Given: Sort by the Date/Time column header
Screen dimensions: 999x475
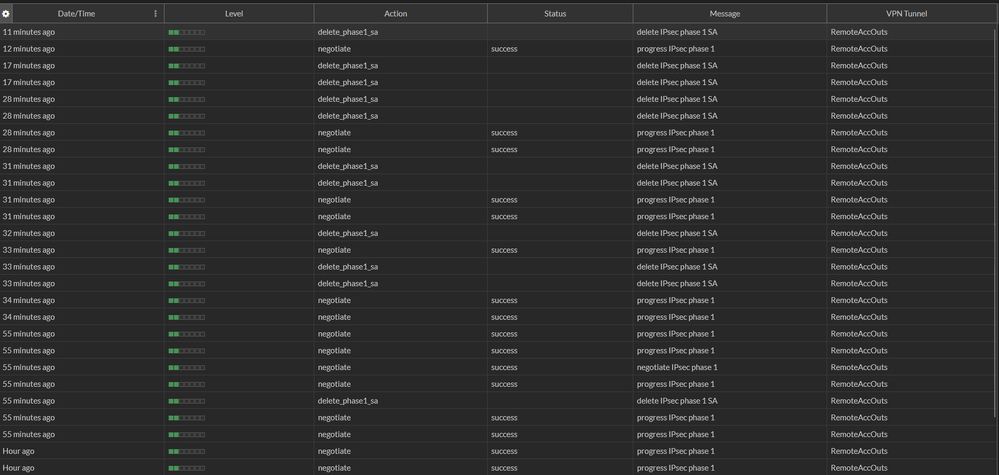Looking at the screenshot, I should coord(76,13).
